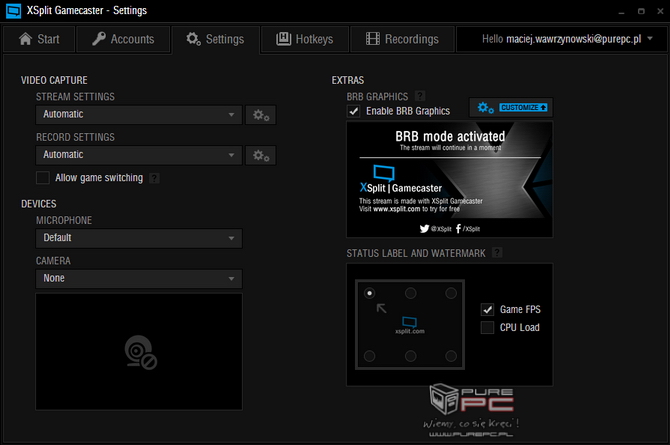Screen dimensions: 670x445
Task: Click the gears icon on Settings tab
Action: click(x=193, y=39)
